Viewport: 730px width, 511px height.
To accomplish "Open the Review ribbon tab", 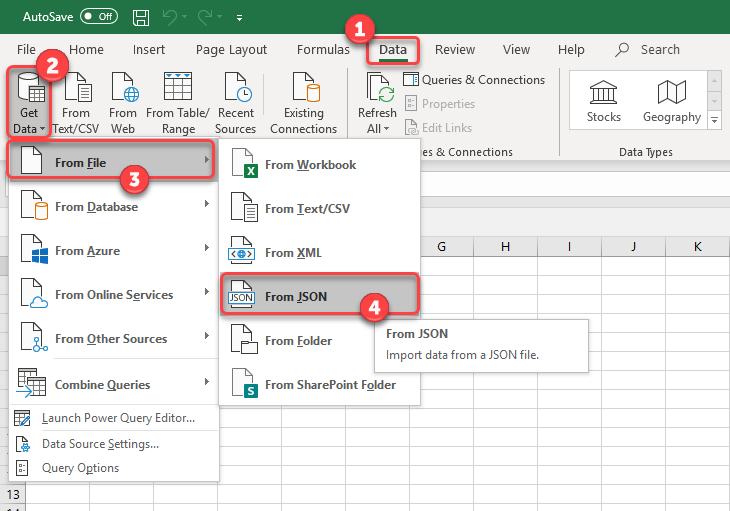I will coord(455,50).
